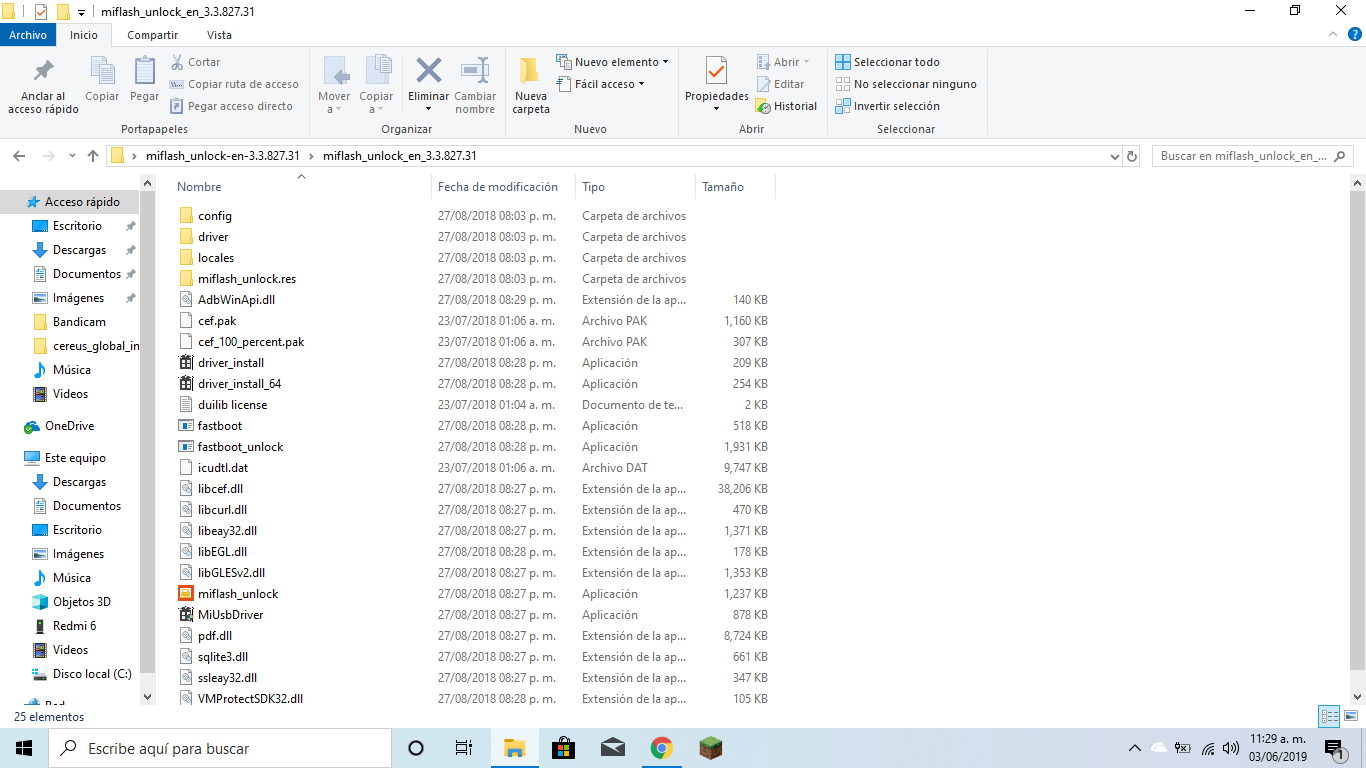Switch to the Inicio tab

coord(84,35)
